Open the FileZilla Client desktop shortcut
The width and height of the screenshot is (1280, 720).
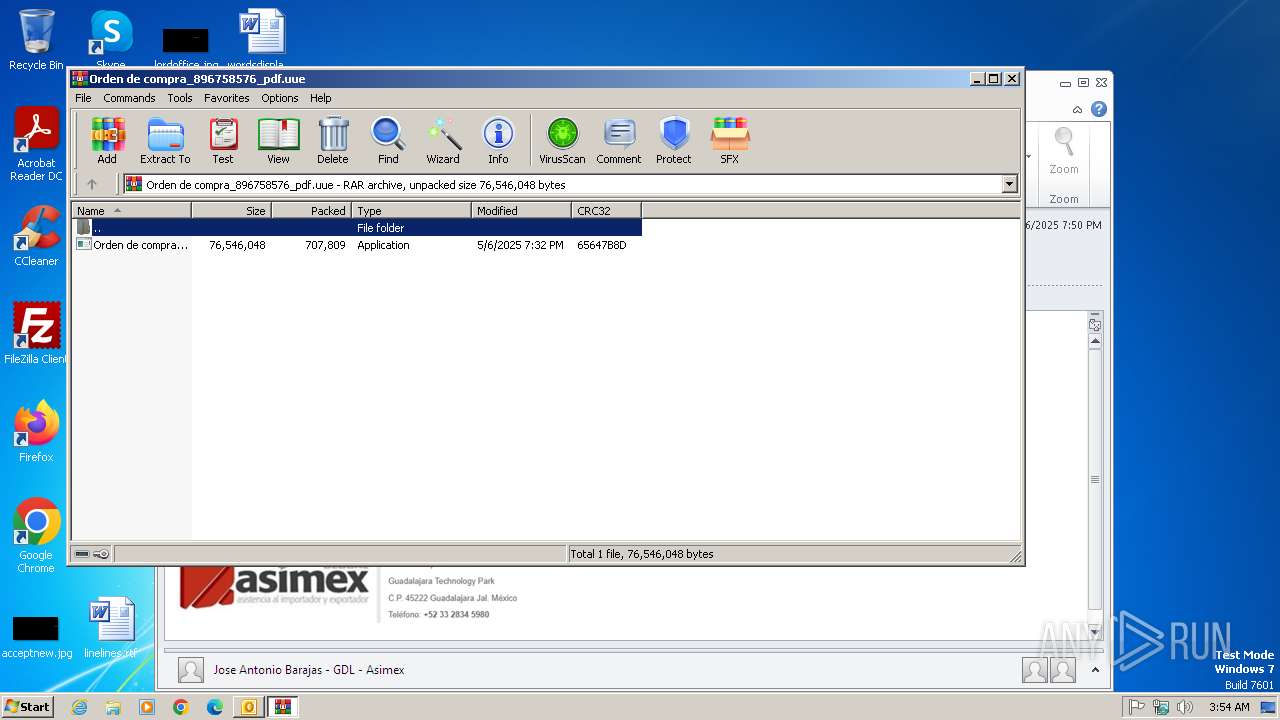click(x=36, y=333)
